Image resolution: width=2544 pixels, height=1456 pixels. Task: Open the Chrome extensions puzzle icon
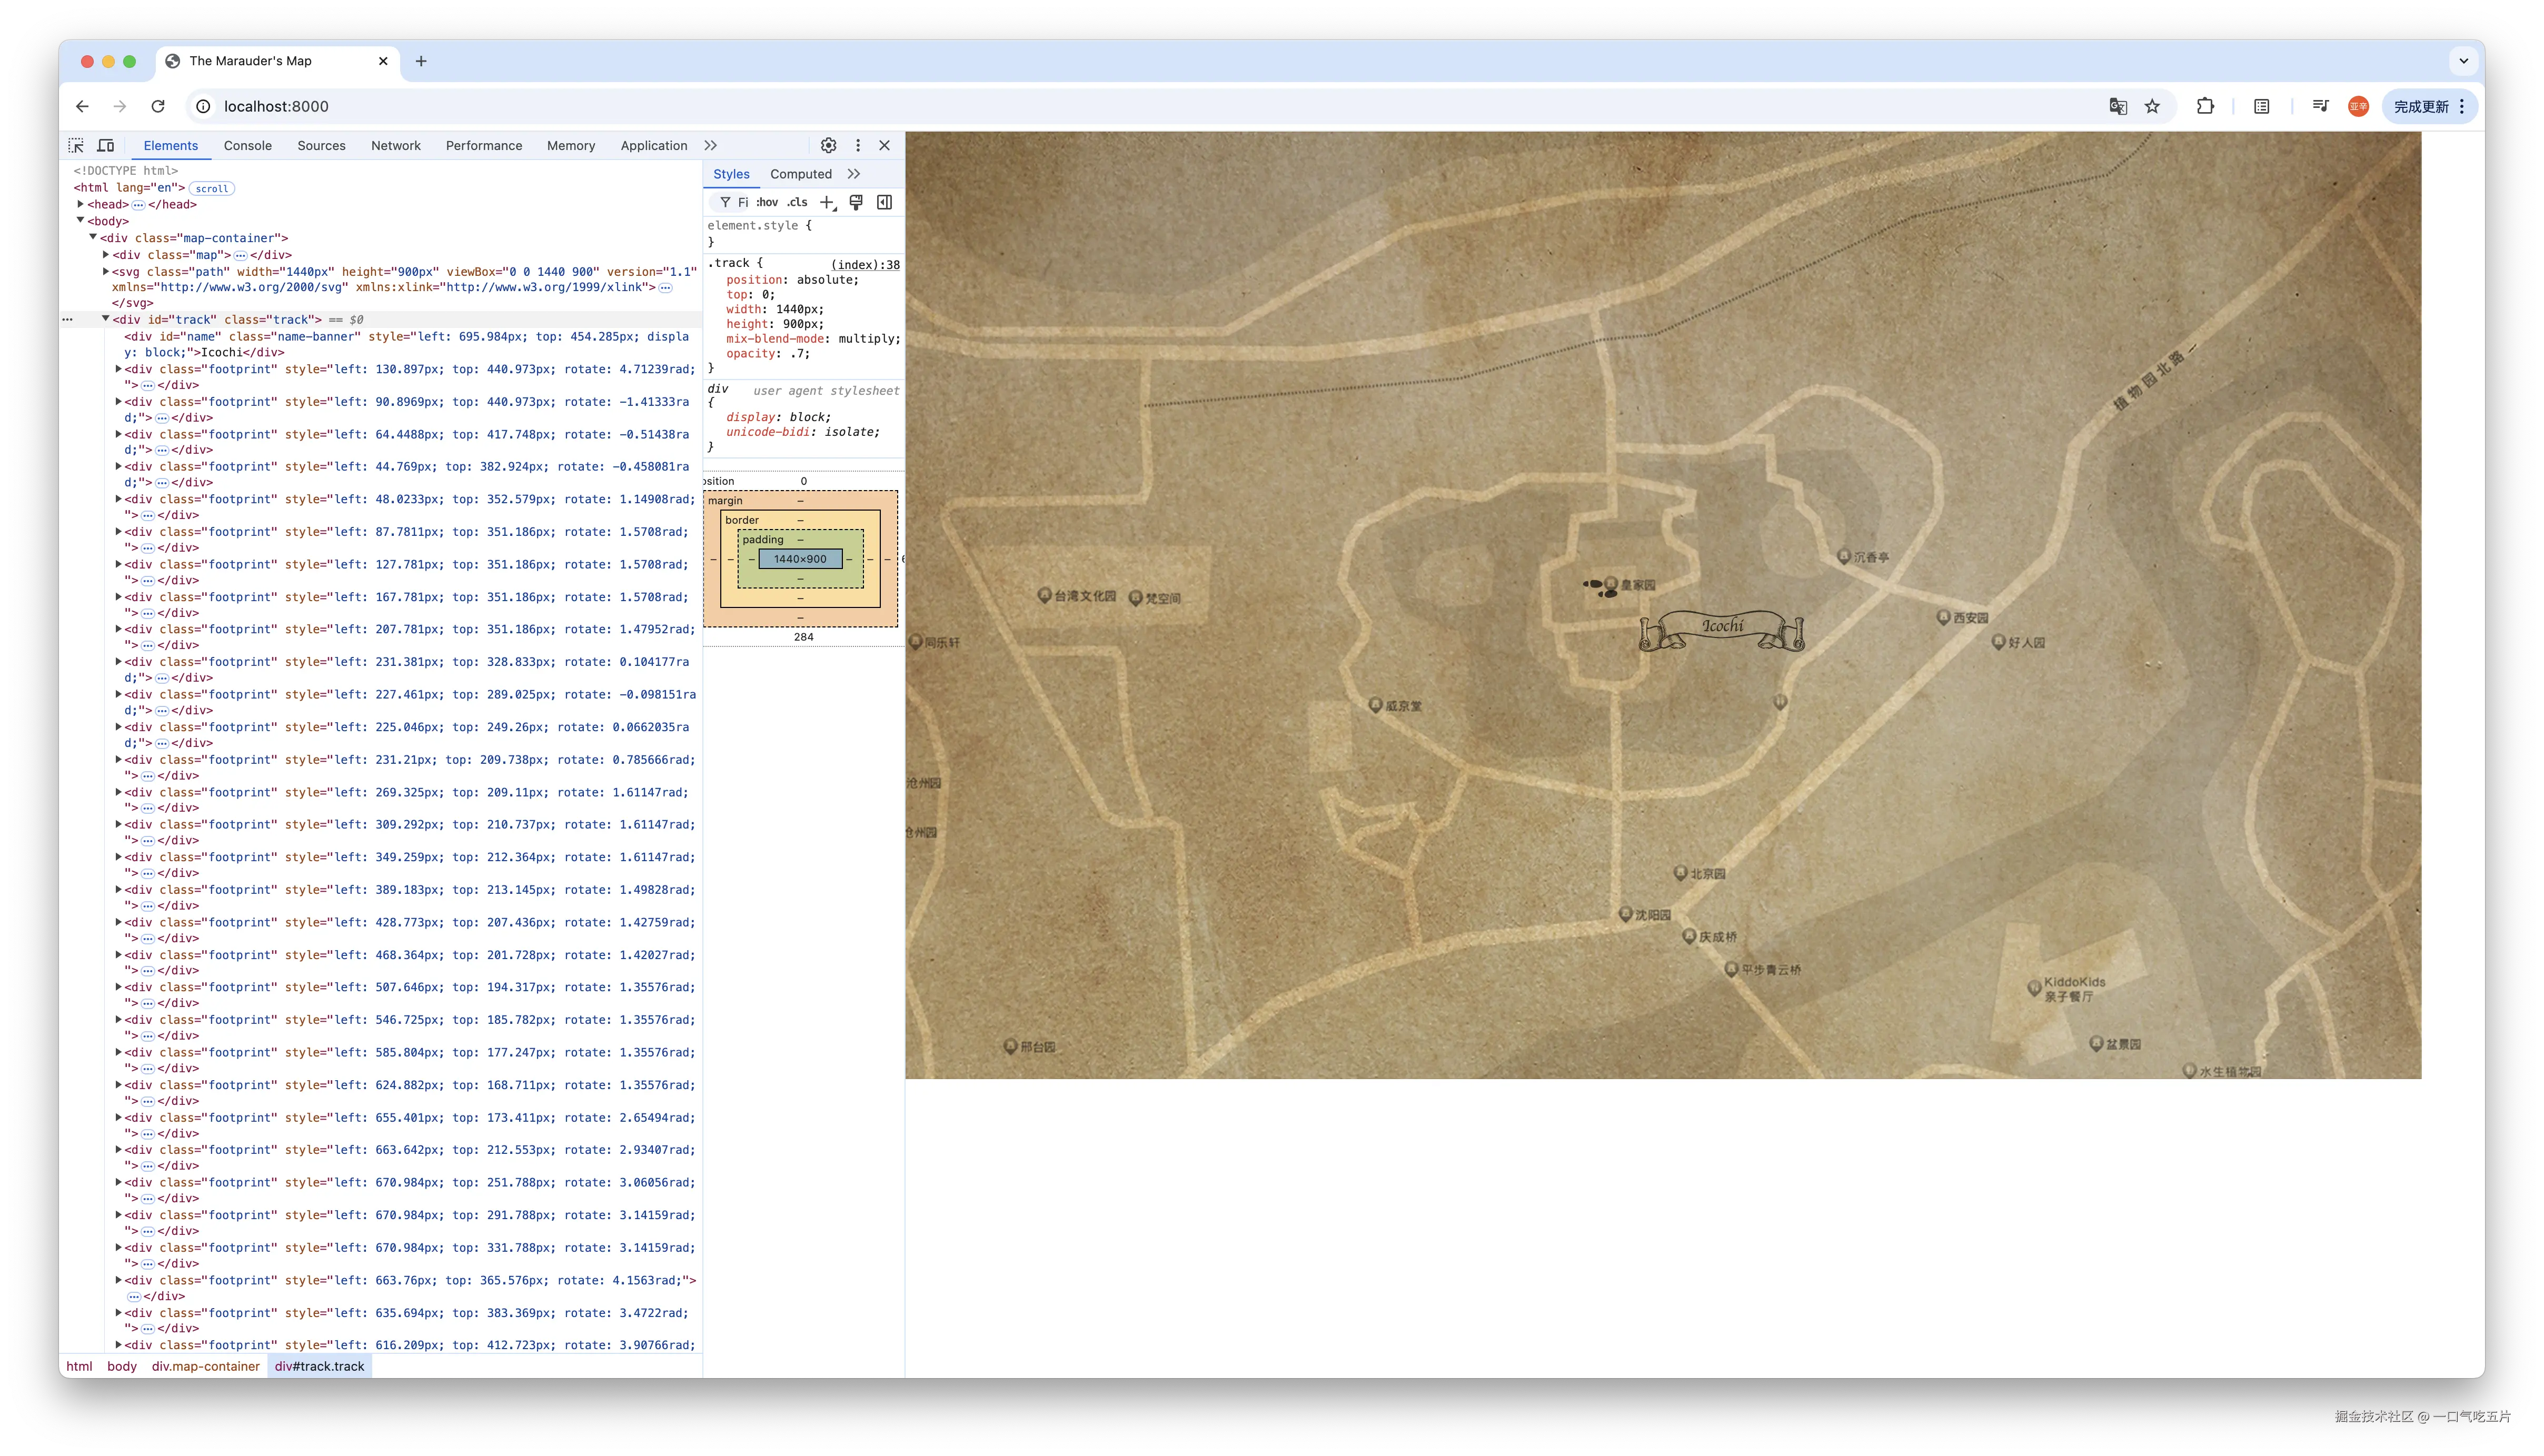click(x=2205, y=106)
